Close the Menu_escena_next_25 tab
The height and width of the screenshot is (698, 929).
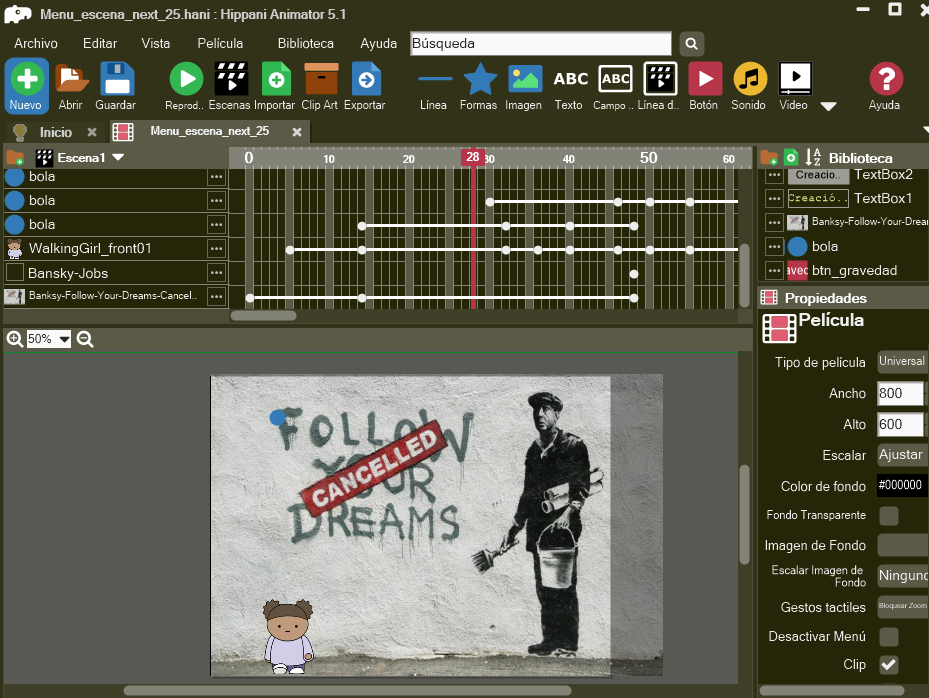pyautogui.click(x=297, y=132)
